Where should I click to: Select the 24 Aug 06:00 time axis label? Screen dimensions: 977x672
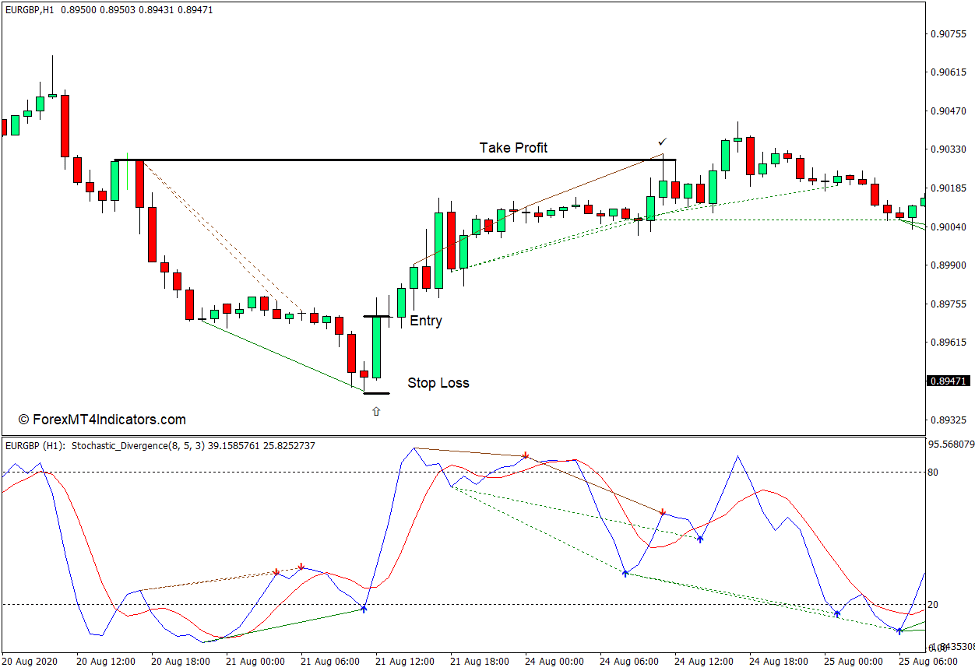click(628, 660)
